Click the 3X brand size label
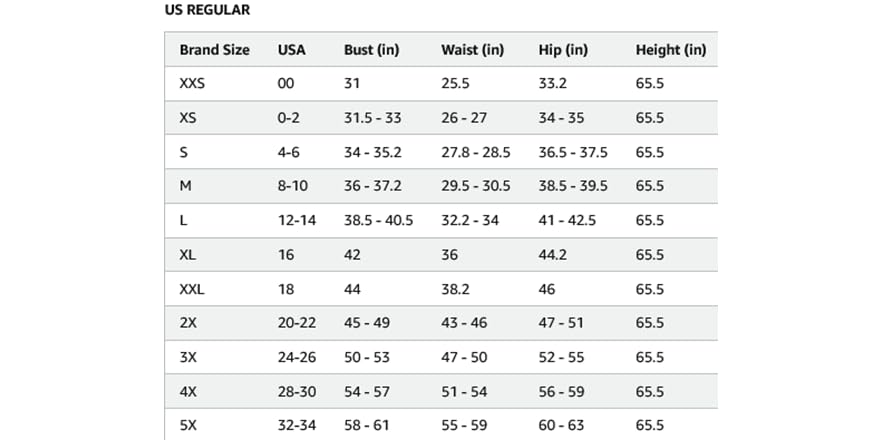Viewport: 882px width, 441px height. (188, 357)
